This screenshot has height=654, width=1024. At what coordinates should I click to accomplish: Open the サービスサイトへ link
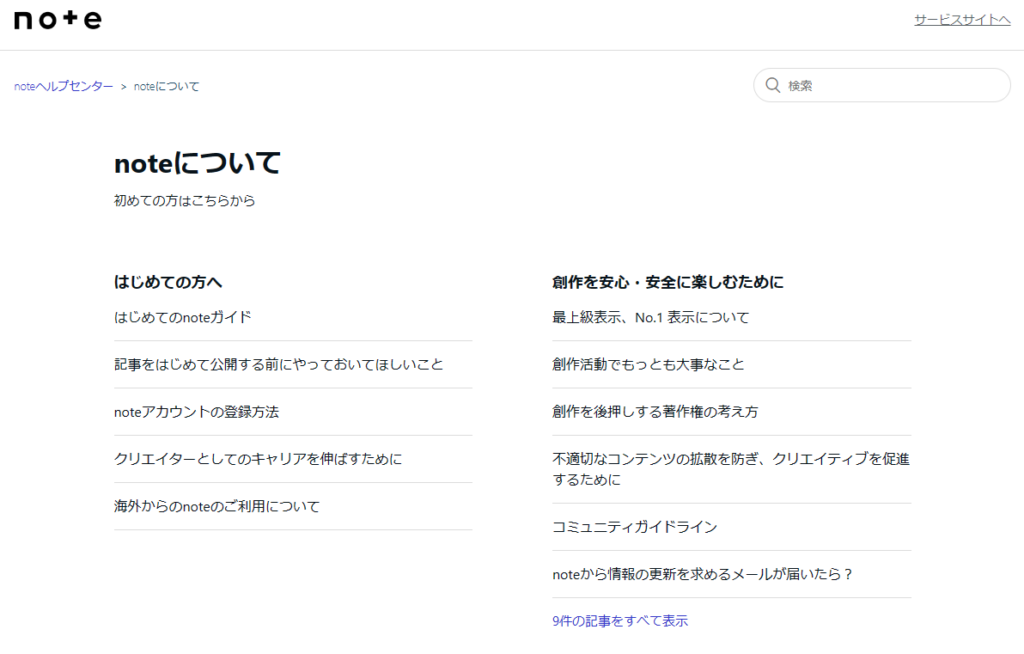tap(962, 20)
